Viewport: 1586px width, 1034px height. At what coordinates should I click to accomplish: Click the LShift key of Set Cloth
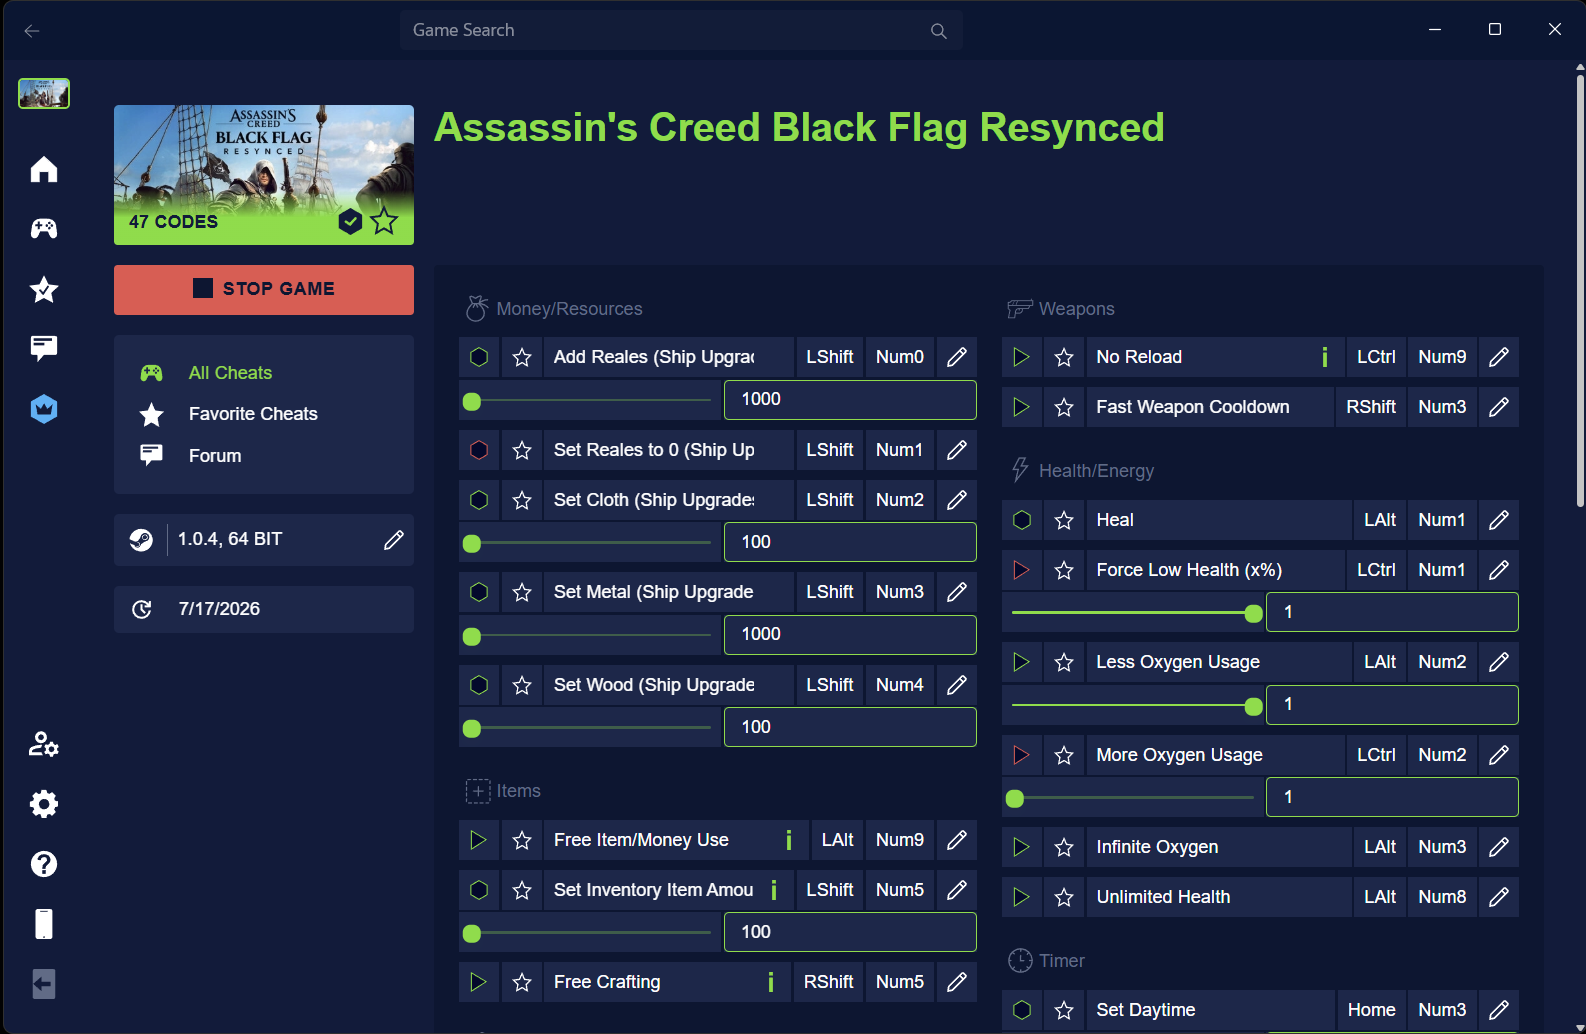830,500
